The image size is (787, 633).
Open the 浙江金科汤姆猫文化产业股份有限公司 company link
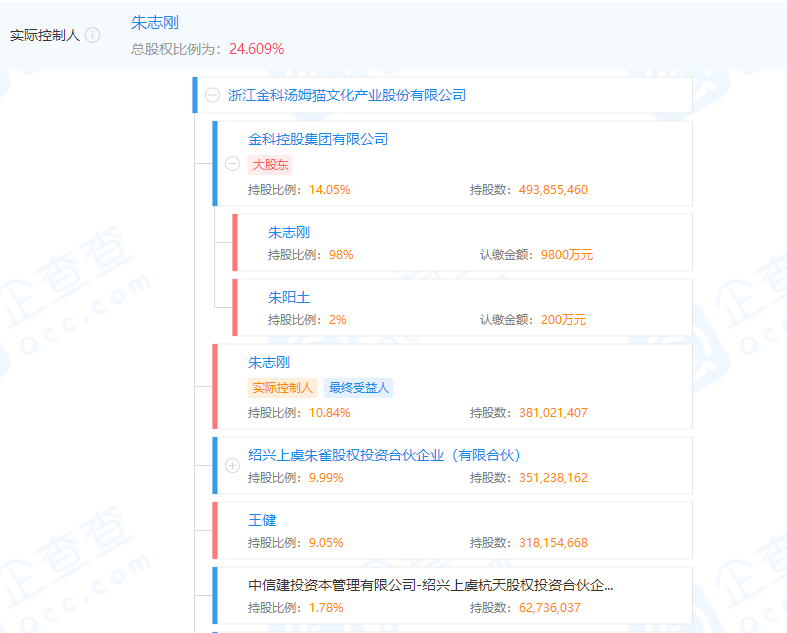tap(346, 95)
